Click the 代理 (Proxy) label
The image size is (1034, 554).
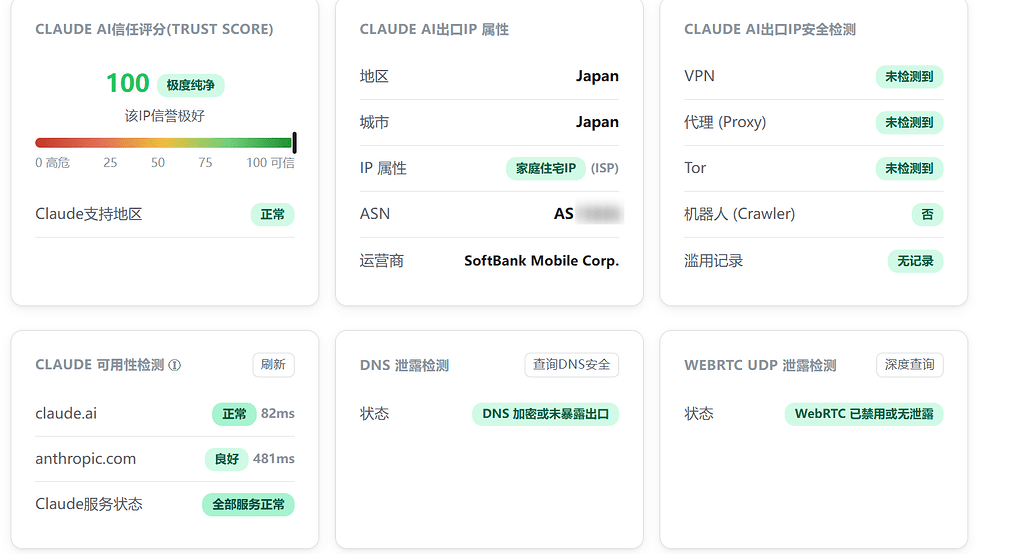pyautogui.click(x=725, y=122)
